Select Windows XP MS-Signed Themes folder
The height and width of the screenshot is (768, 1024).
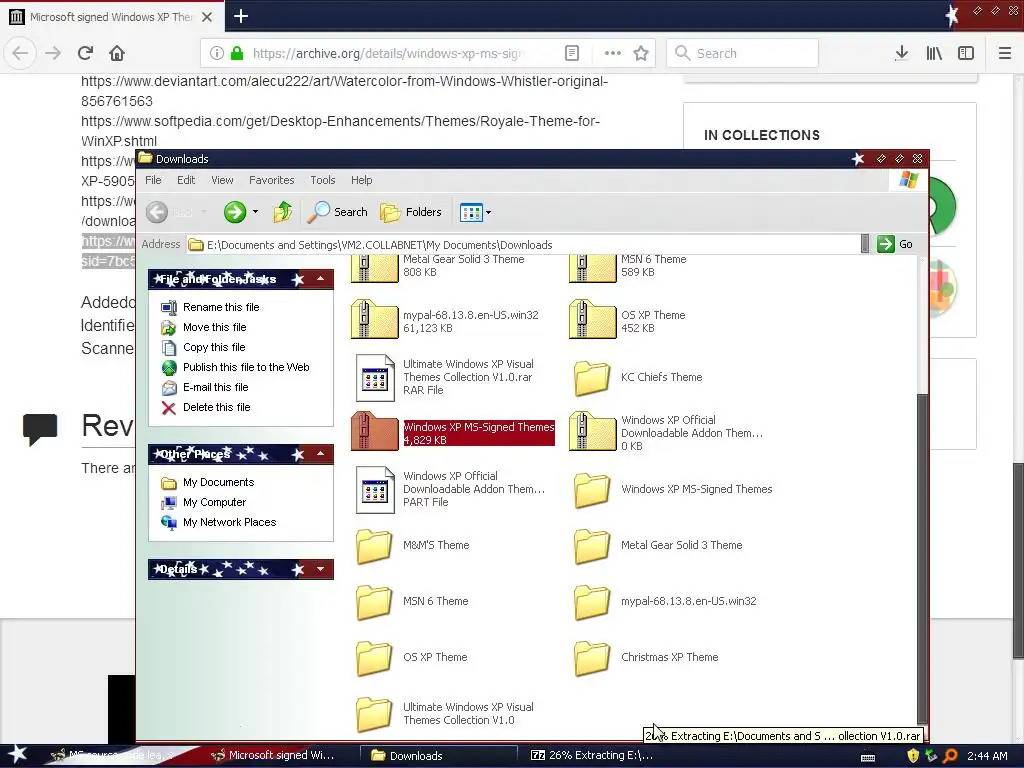pyautogui.click(x=673, y=489)
